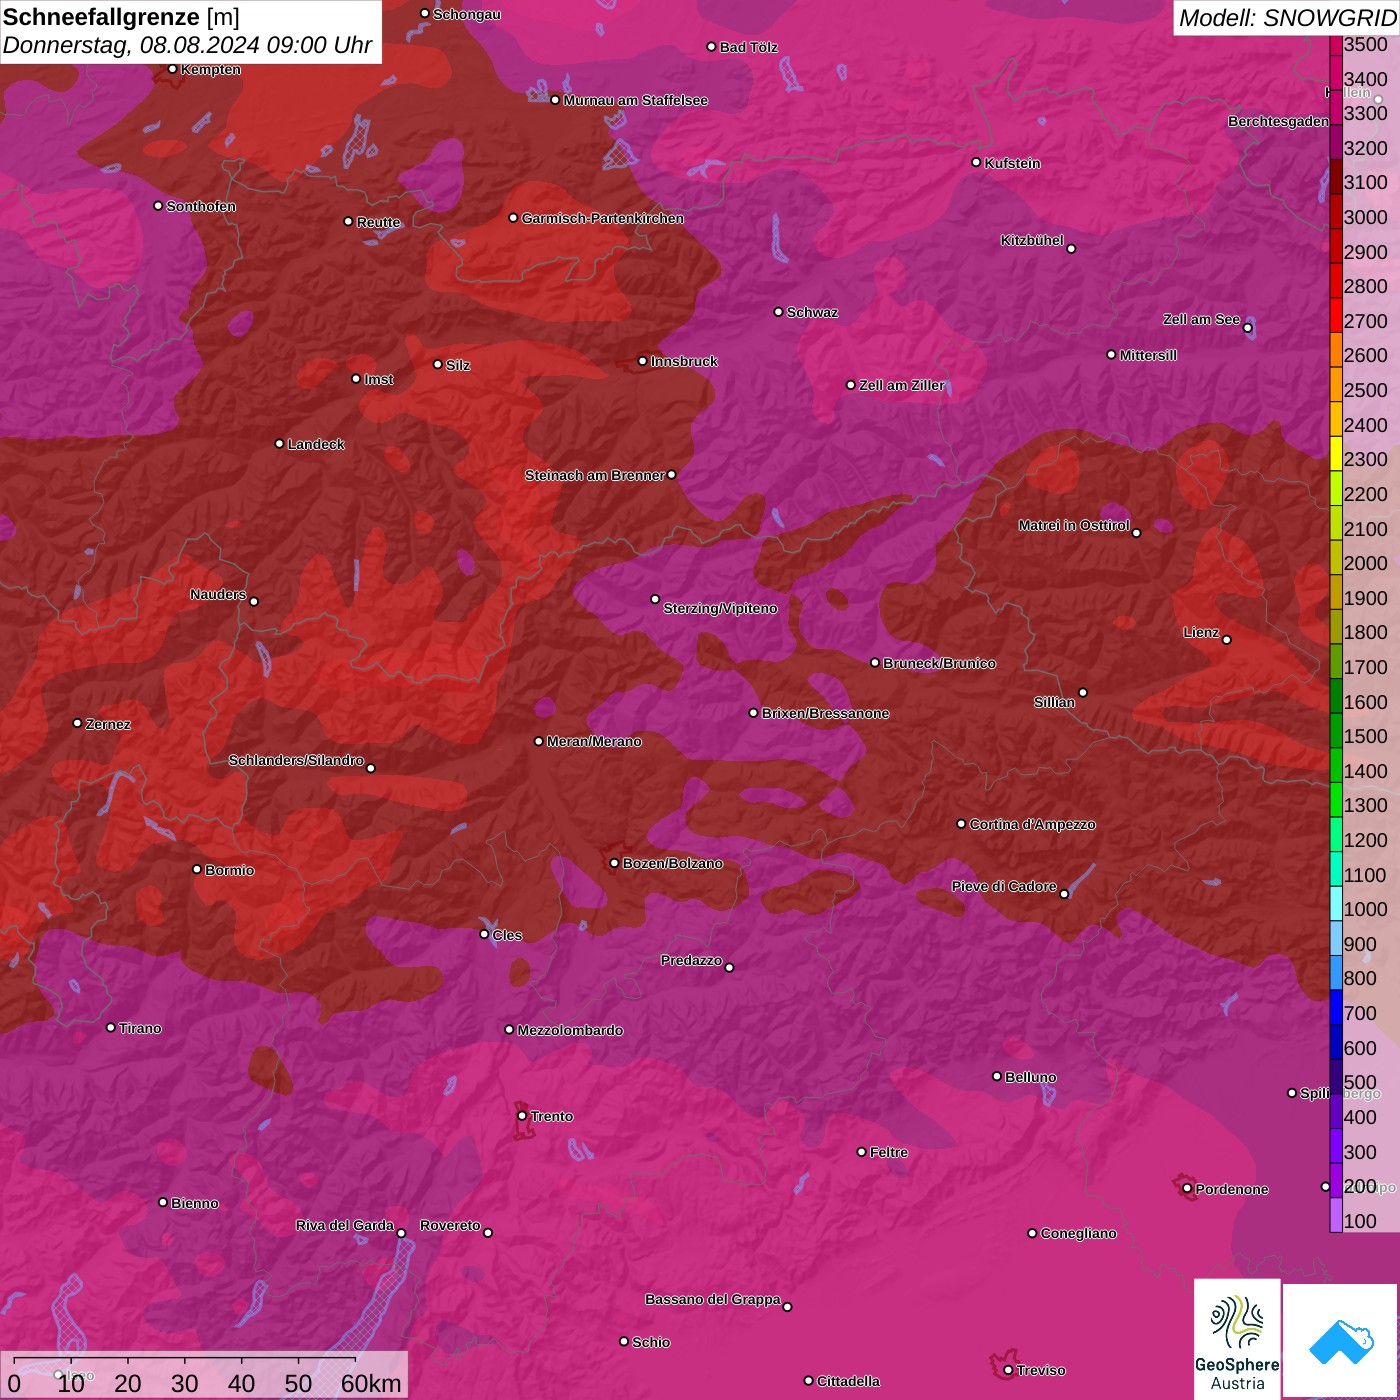1400x1400 pixels.
Task: Click the Zernez label
Action: (108, 724)
